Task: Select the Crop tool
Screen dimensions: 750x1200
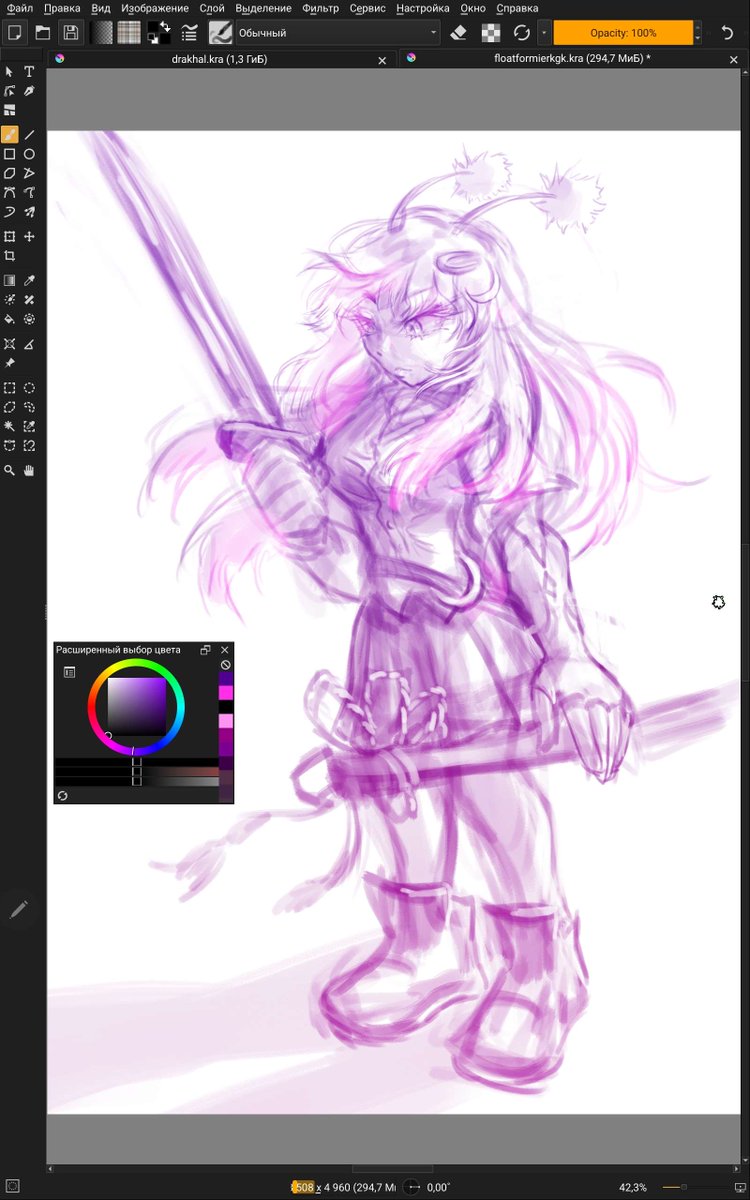Action: click(9, 256)
